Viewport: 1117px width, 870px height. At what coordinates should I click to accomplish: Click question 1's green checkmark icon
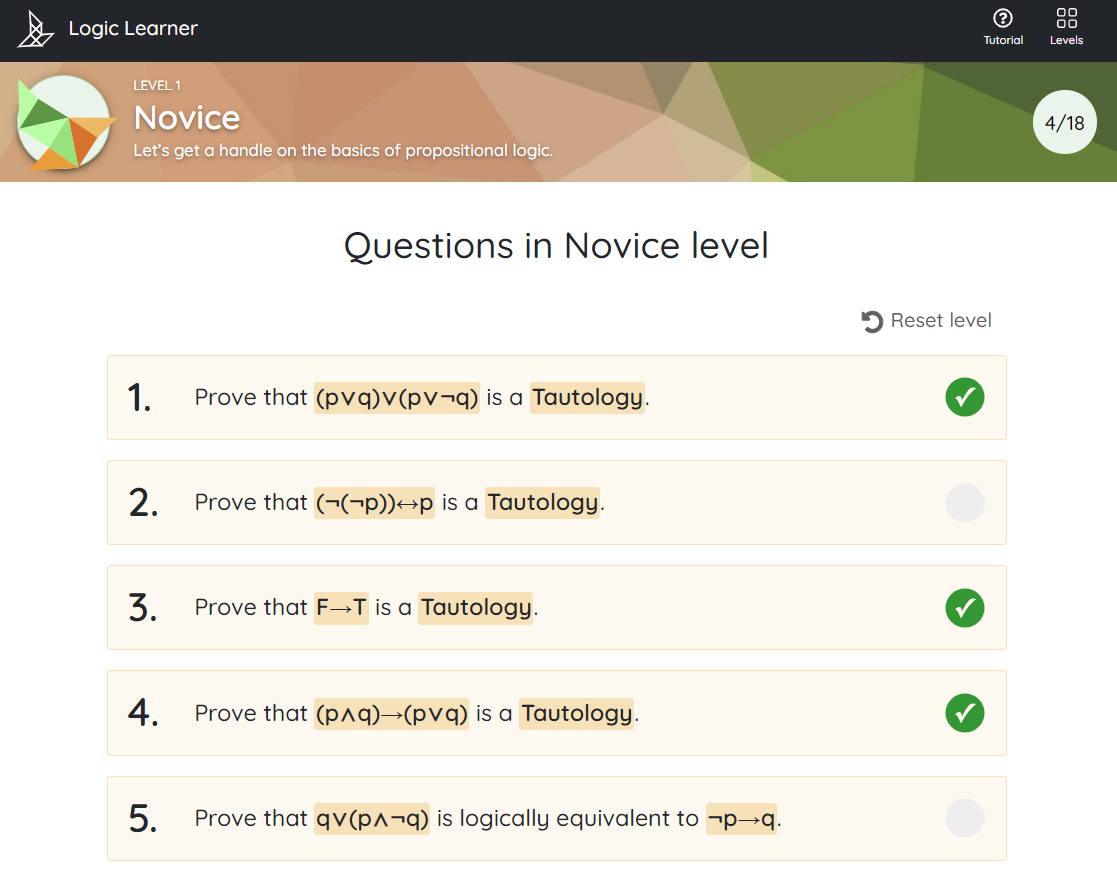pos(964,397)
